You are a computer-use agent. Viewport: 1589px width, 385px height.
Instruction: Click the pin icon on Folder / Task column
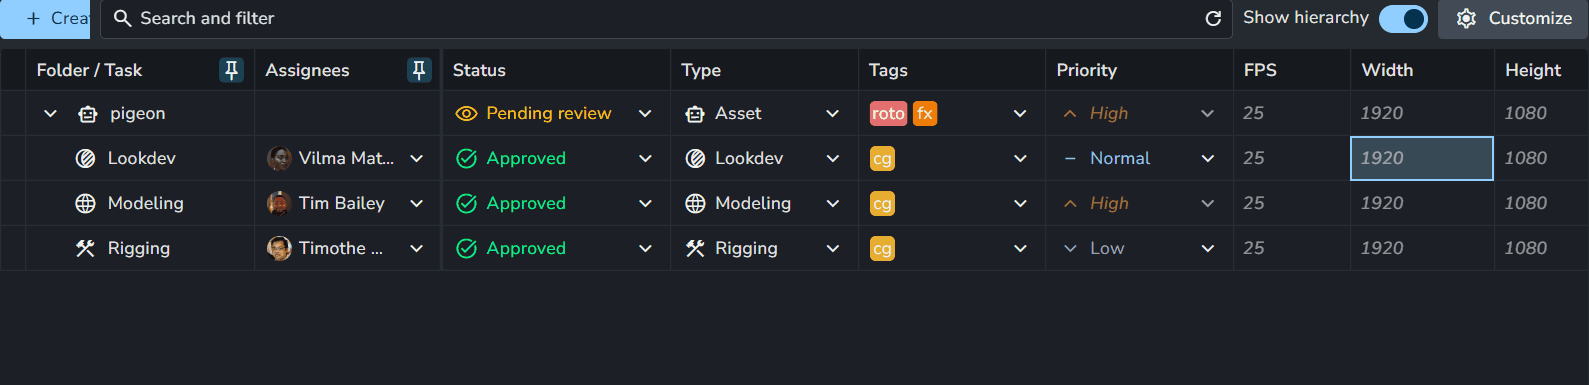pos(231,70)
